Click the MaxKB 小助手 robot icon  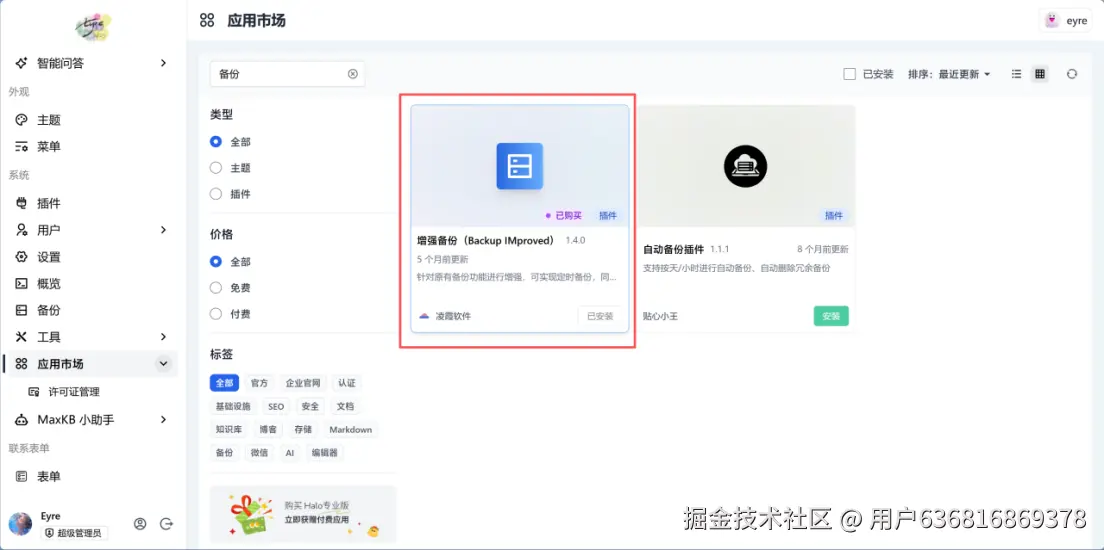coord(22,420)
